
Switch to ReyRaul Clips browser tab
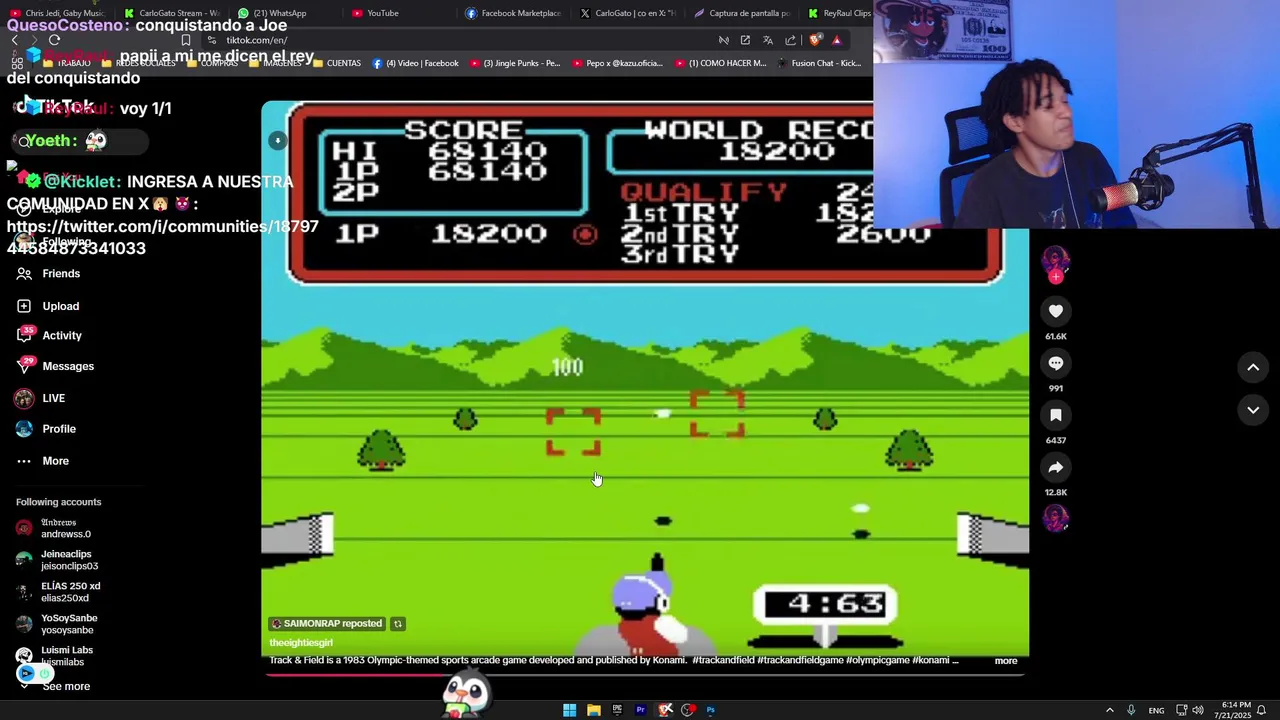point(840,13)
